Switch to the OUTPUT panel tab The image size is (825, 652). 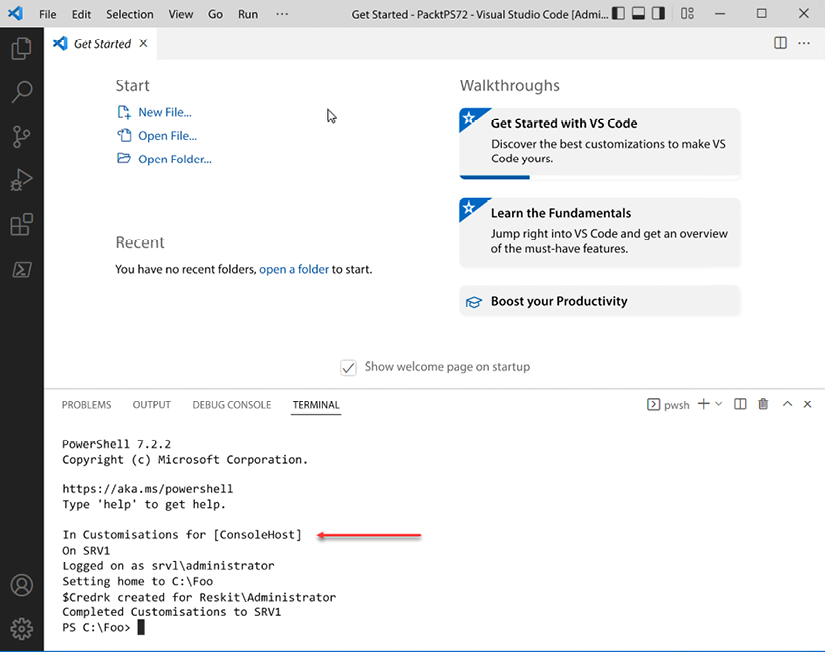[x=152, y=405]
